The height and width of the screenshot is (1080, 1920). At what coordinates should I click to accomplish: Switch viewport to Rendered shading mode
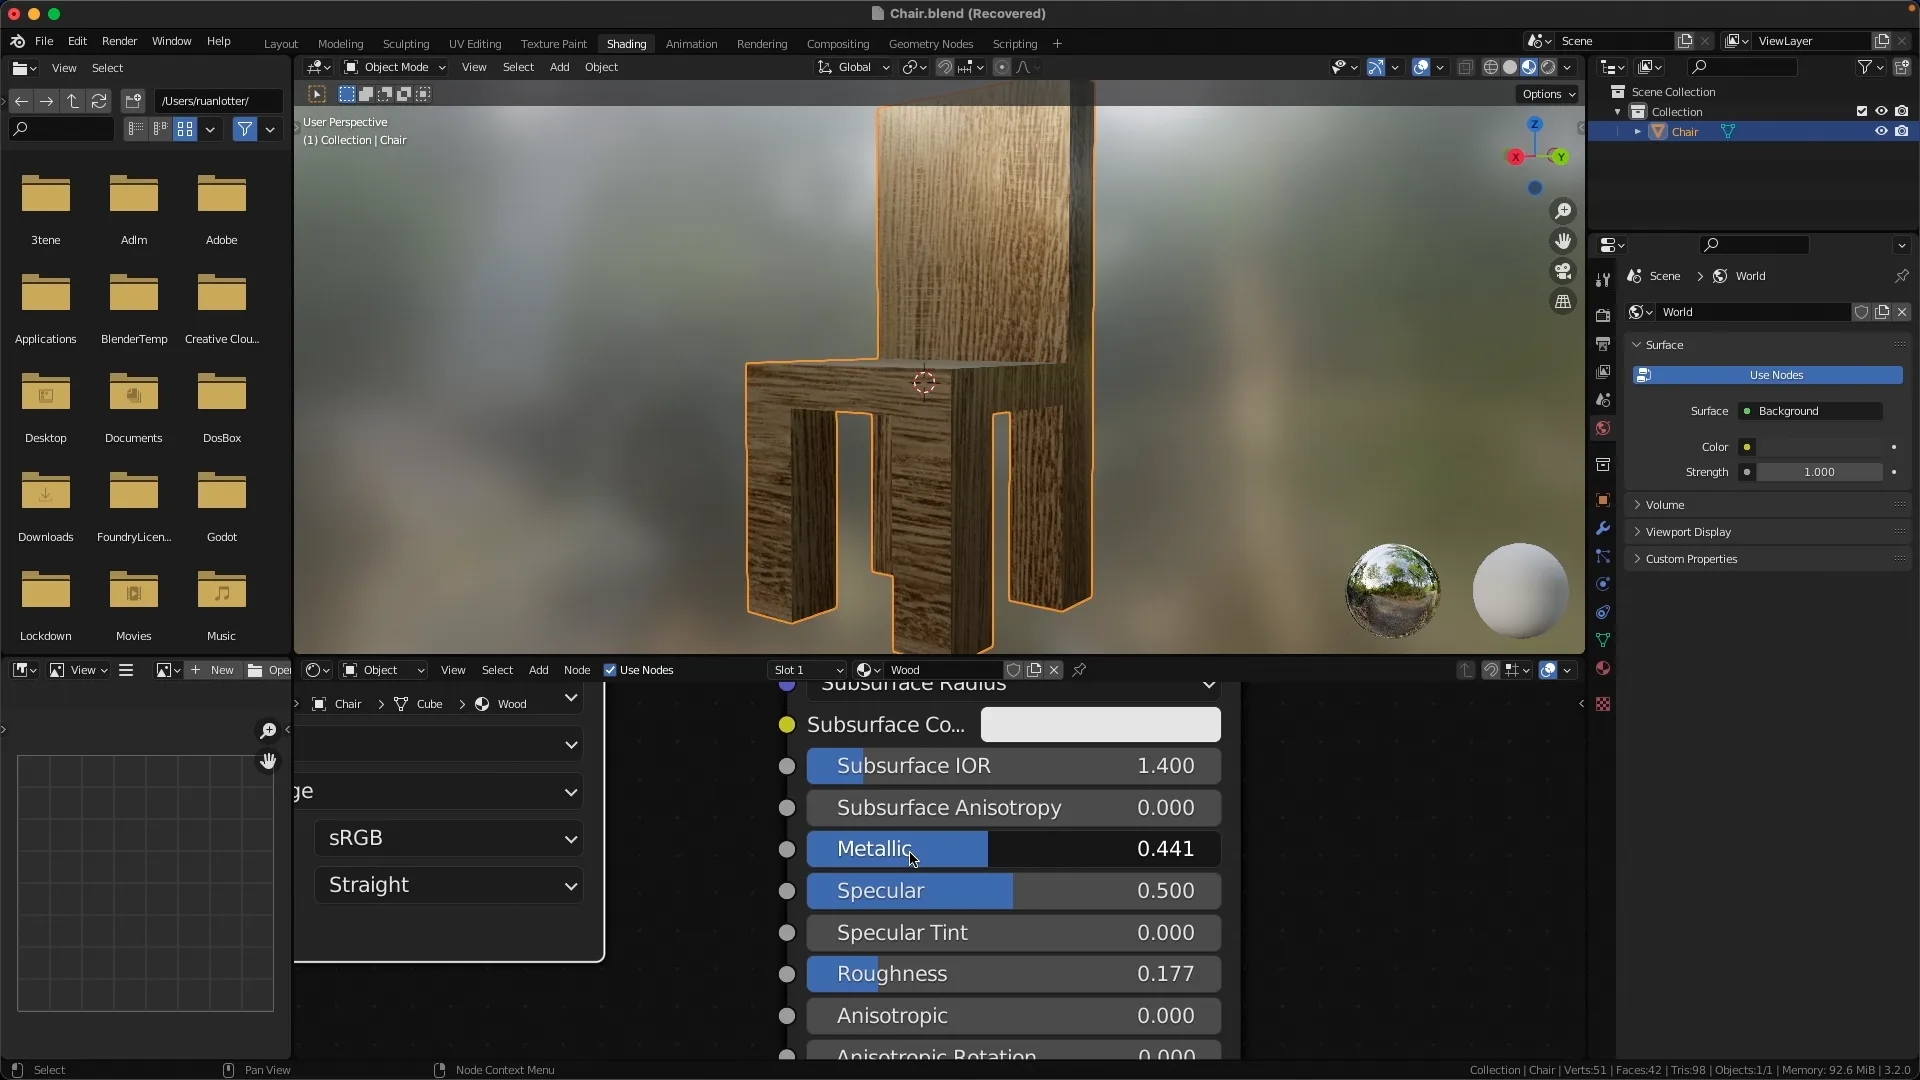[x=1548, y=67]
